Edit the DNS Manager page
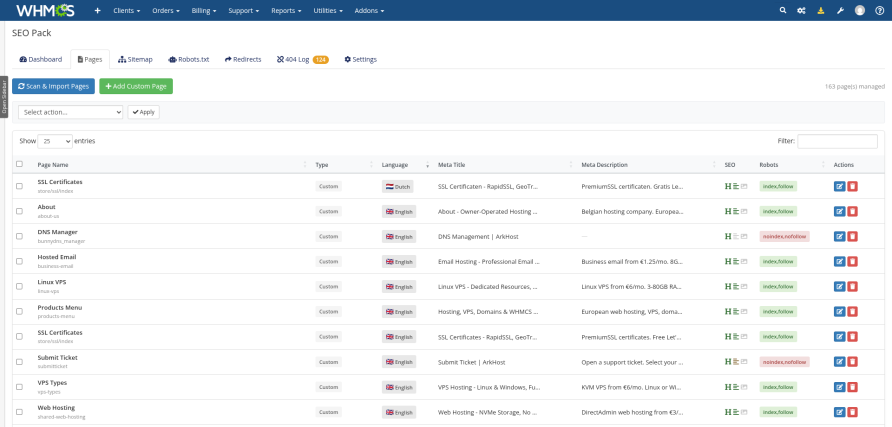 click(840, 237)
